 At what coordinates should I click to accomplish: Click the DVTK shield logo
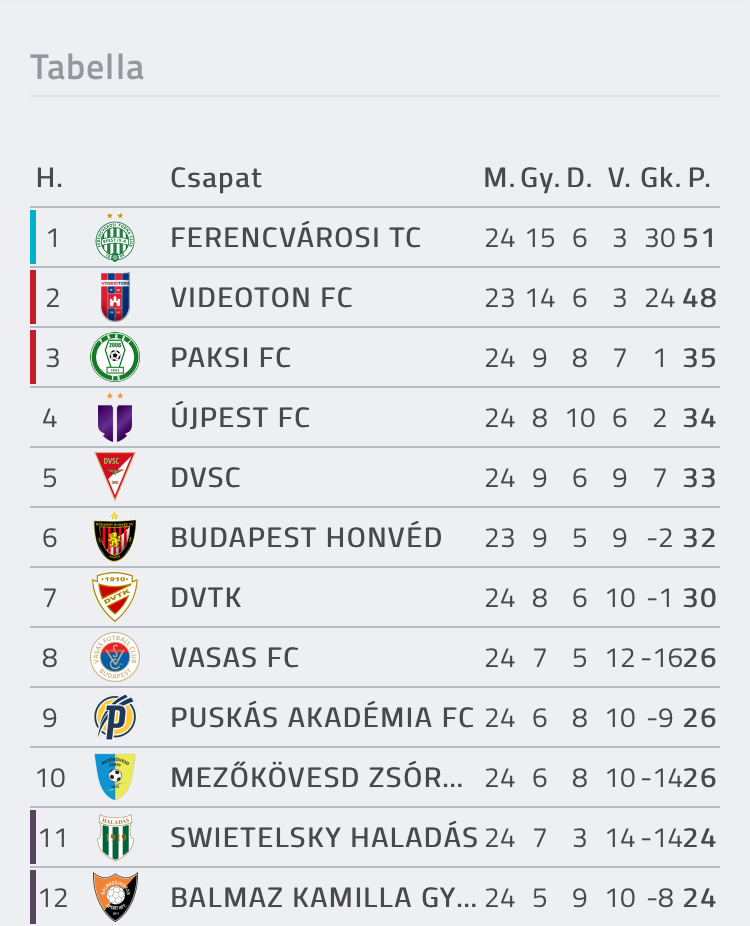[x=115, y=597]
